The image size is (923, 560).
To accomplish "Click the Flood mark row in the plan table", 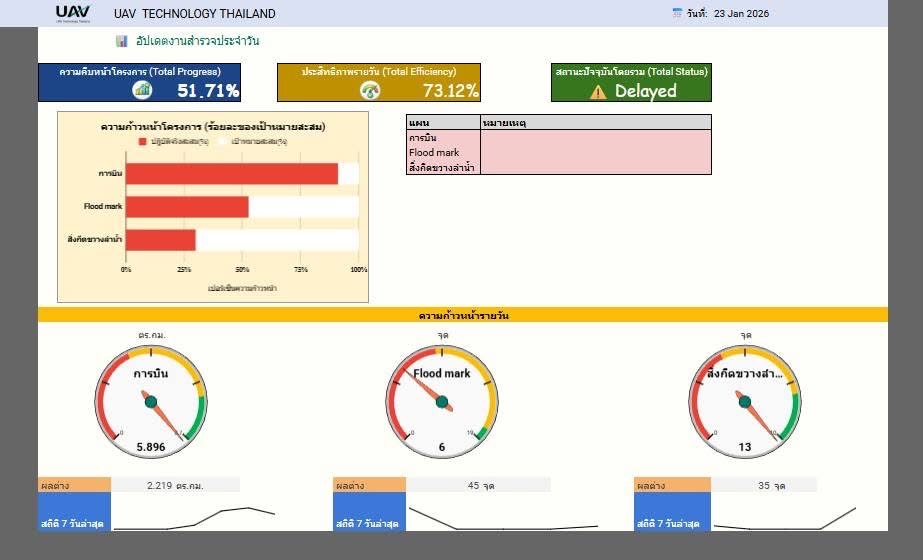I will pos(559,153).
